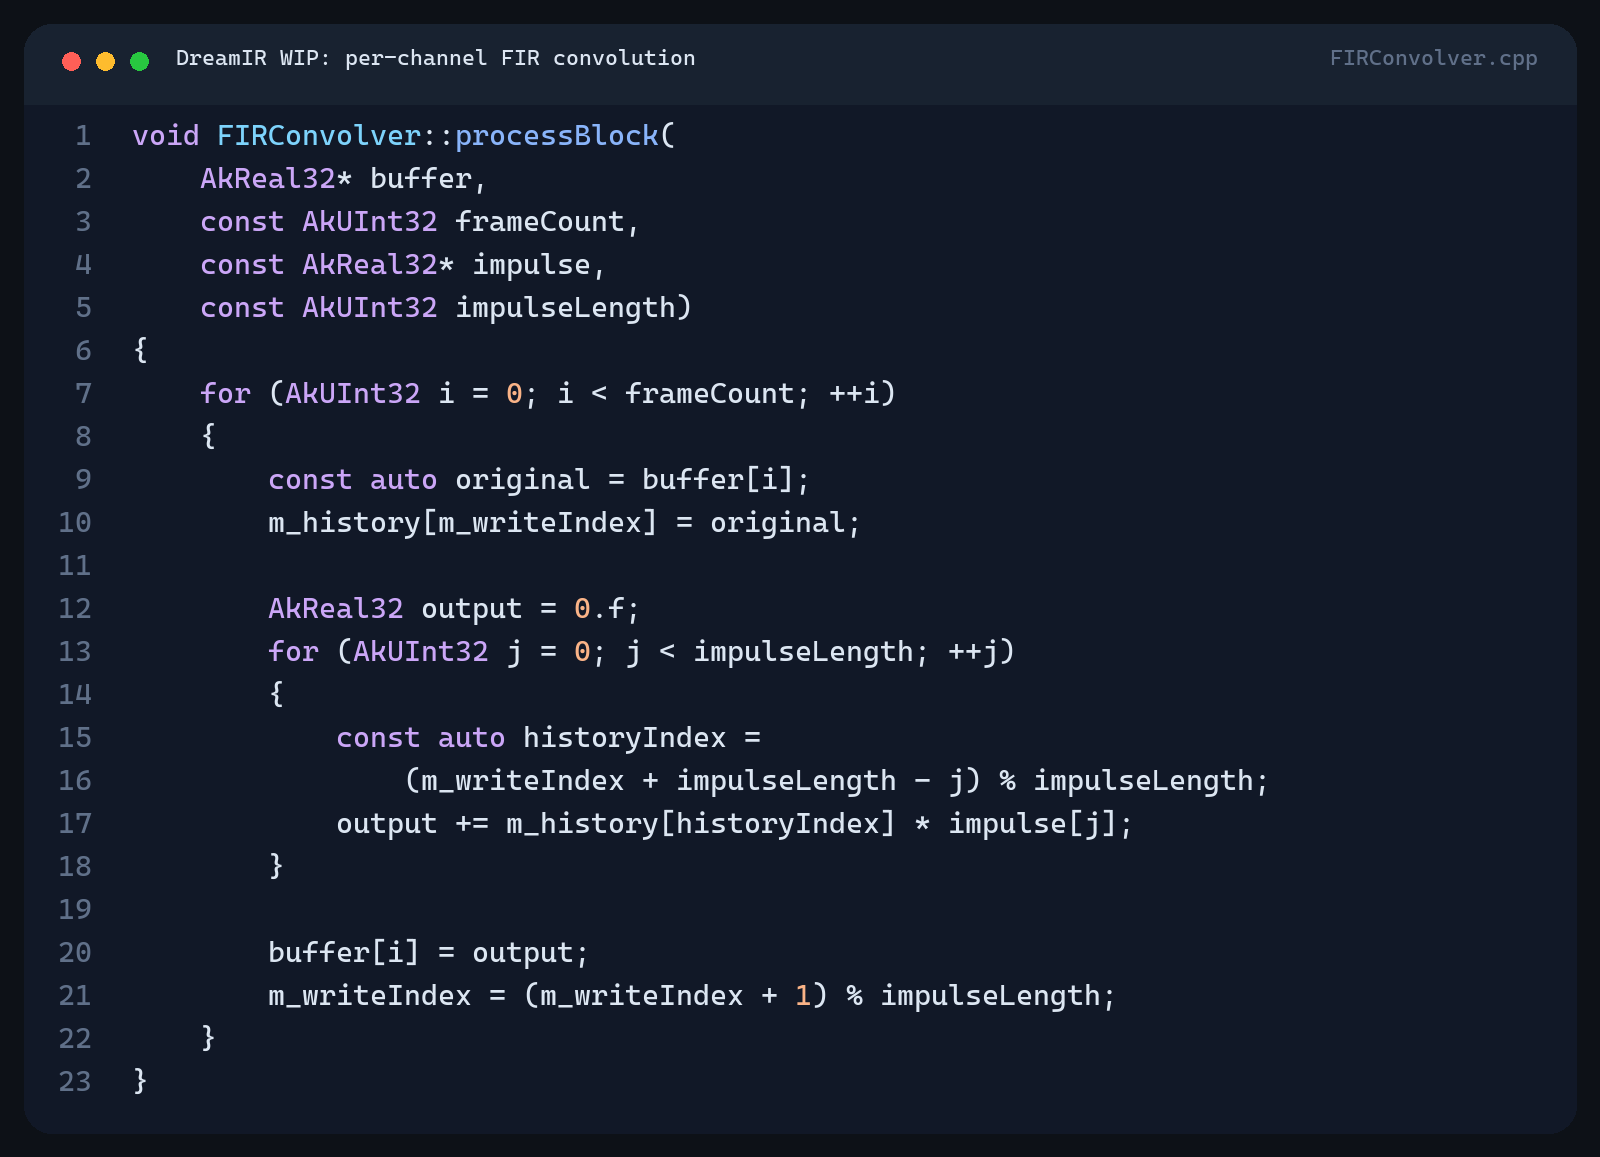The width and height of the screenshot is (1600, 1157).
Task: Click line number 19 in the gutter
Action: tap(75, 909)
